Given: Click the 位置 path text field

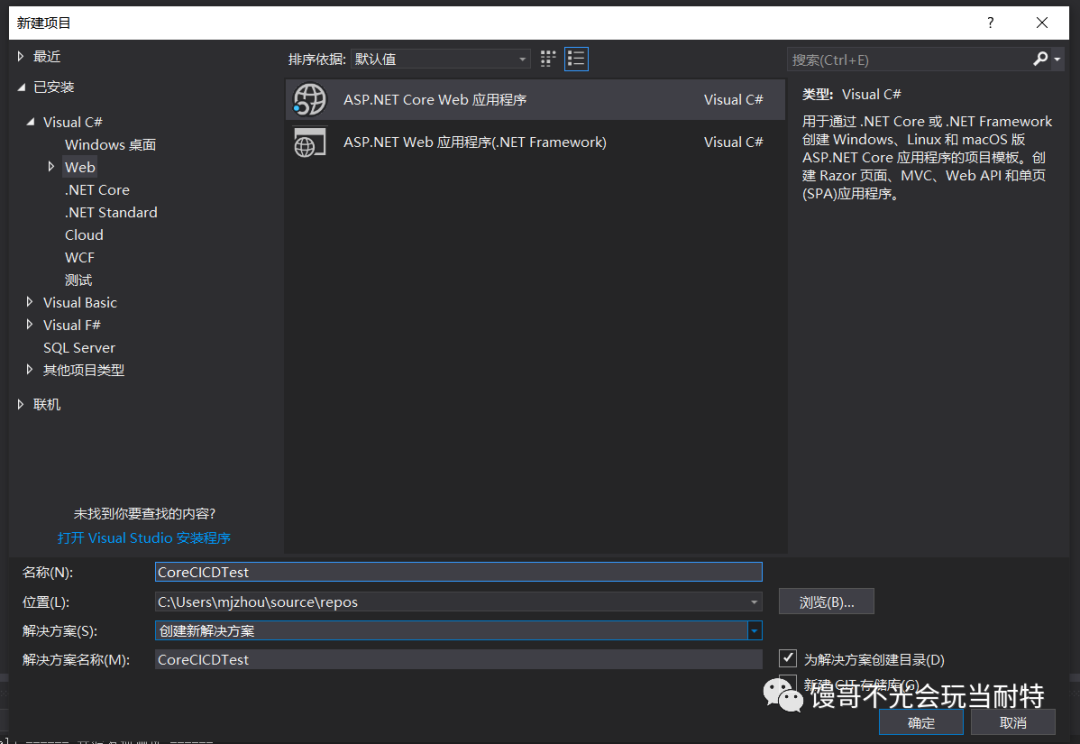Looking at the screenshot, I should click(451, 602).
